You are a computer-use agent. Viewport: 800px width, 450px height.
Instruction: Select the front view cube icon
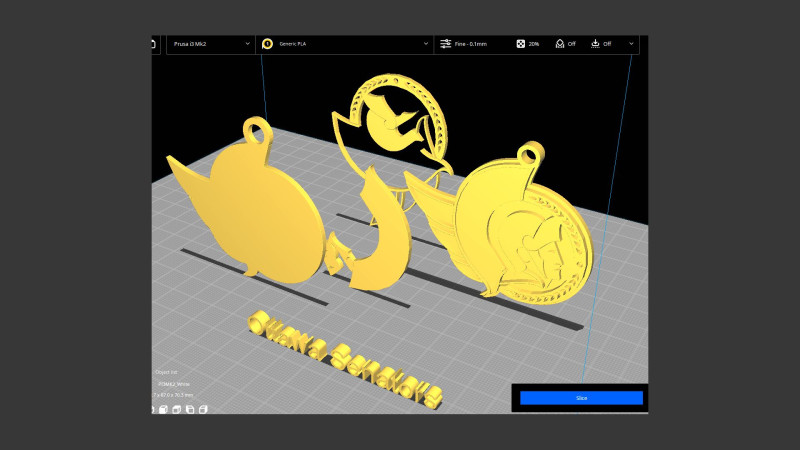164,408
